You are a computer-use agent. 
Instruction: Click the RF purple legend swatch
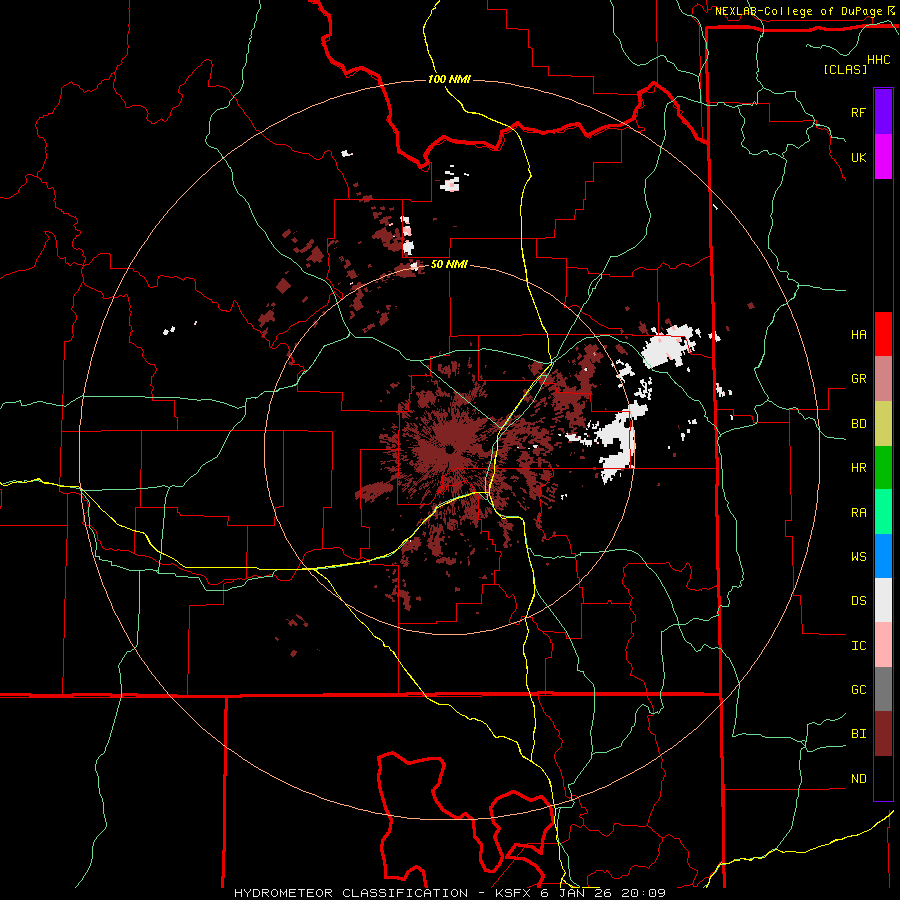(x=883, y=112)
